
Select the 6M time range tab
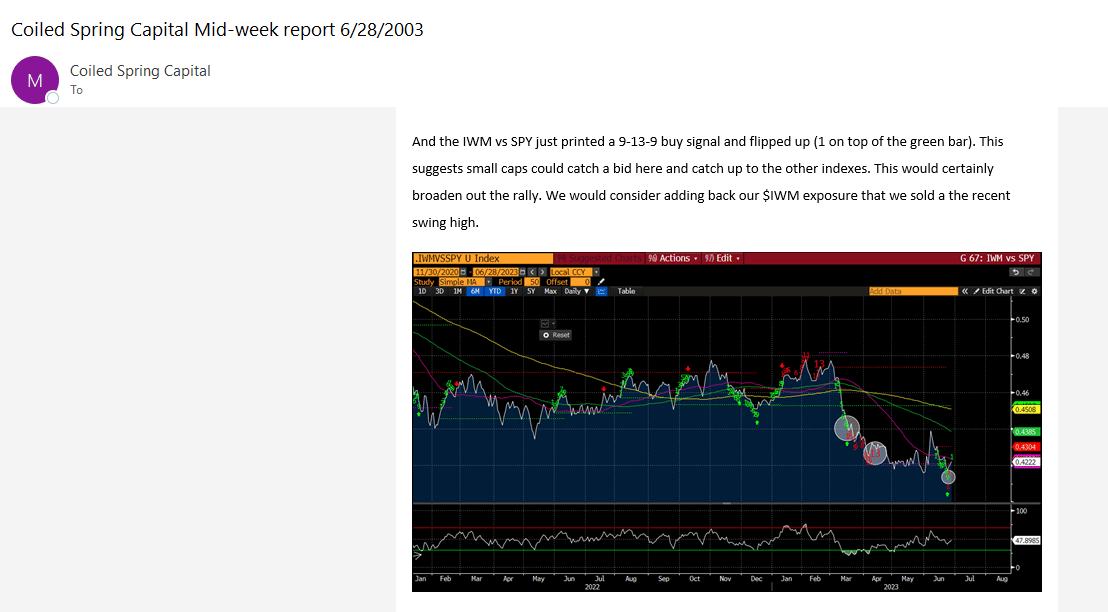point(475,291)
